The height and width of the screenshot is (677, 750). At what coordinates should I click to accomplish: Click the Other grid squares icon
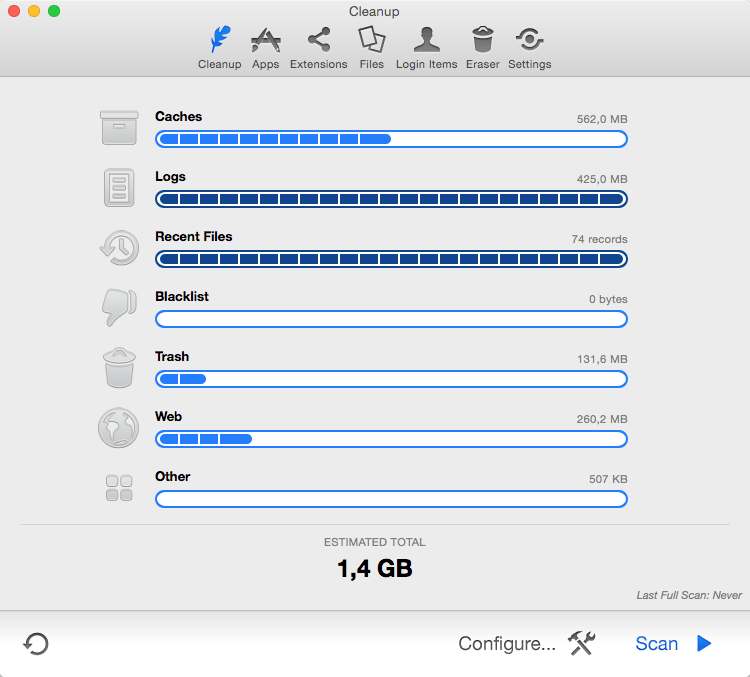click(119, 488)
